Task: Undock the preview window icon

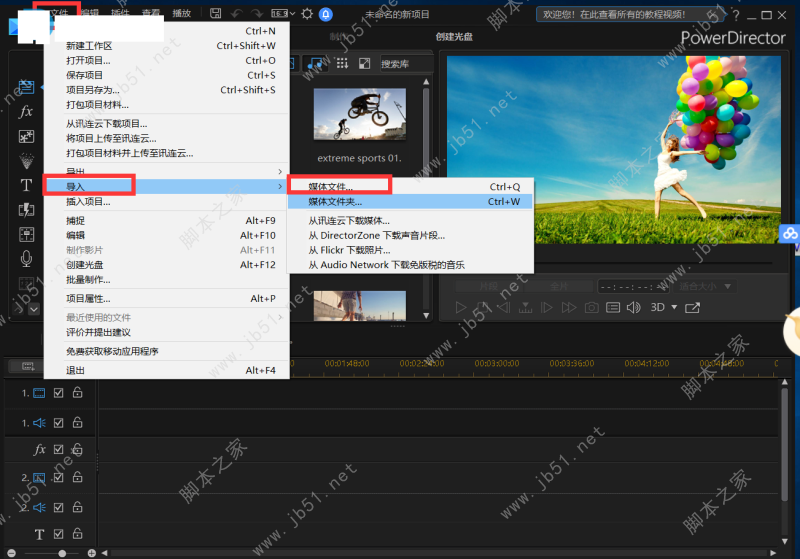Action: click(x=692, y=308)
